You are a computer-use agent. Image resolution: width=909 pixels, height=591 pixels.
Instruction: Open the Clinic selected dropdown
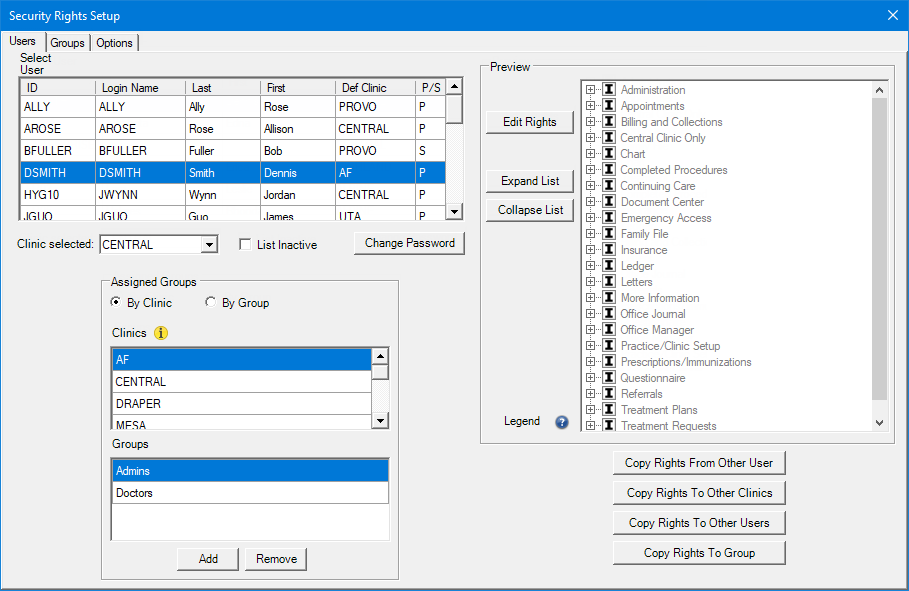click(208, 245)
